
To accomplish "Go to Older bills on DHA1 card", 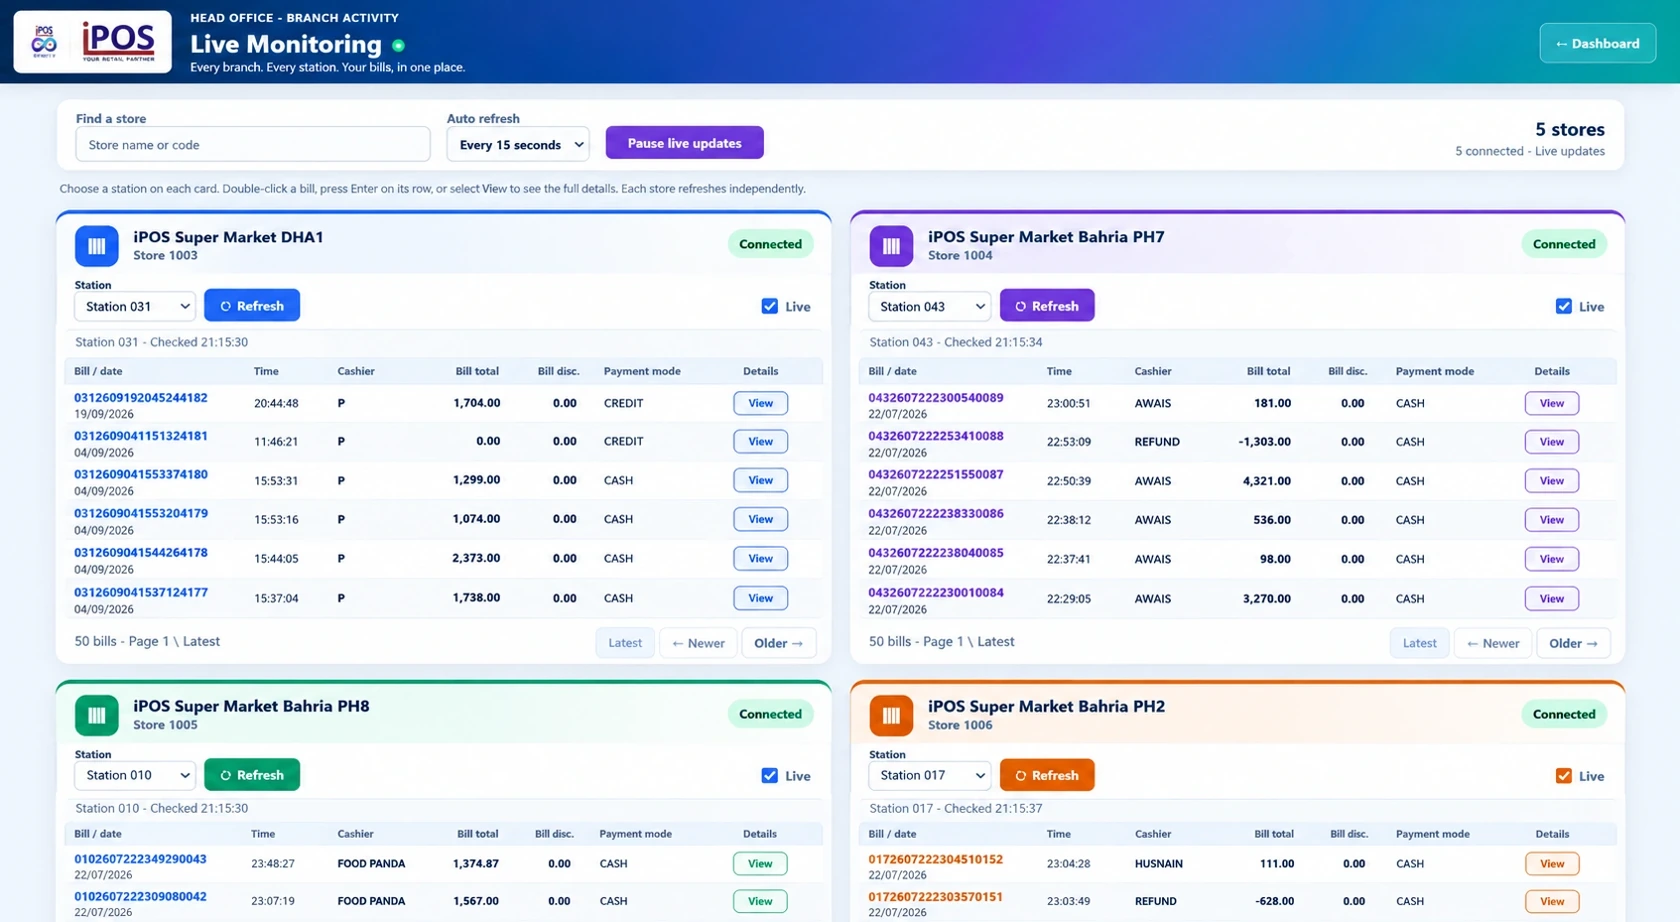I will tap(778, 643).
